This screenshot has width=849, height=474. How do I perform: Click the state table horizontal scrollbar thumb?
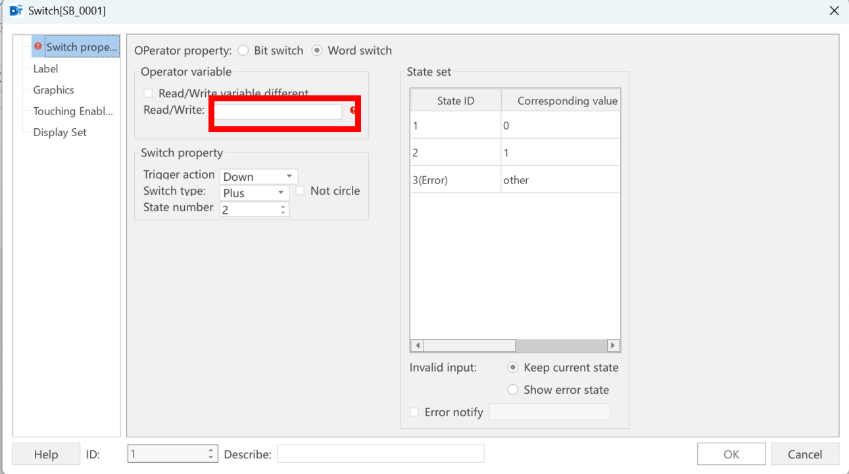(x=469, y=346)
